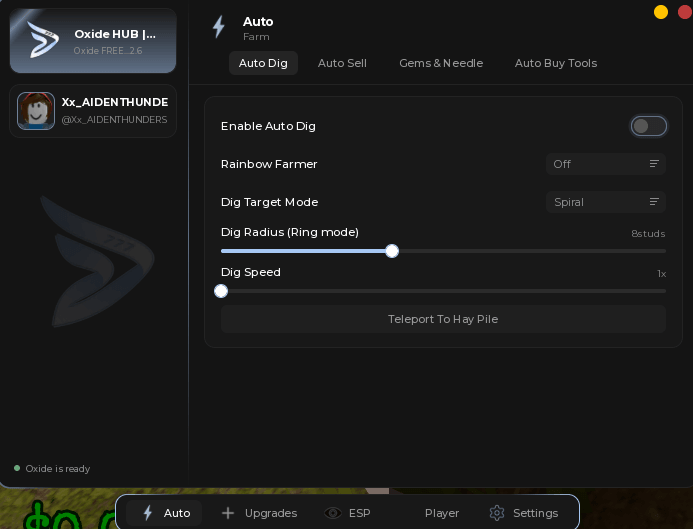Click the Teleport To Hay Pile button

click(443, 319)
